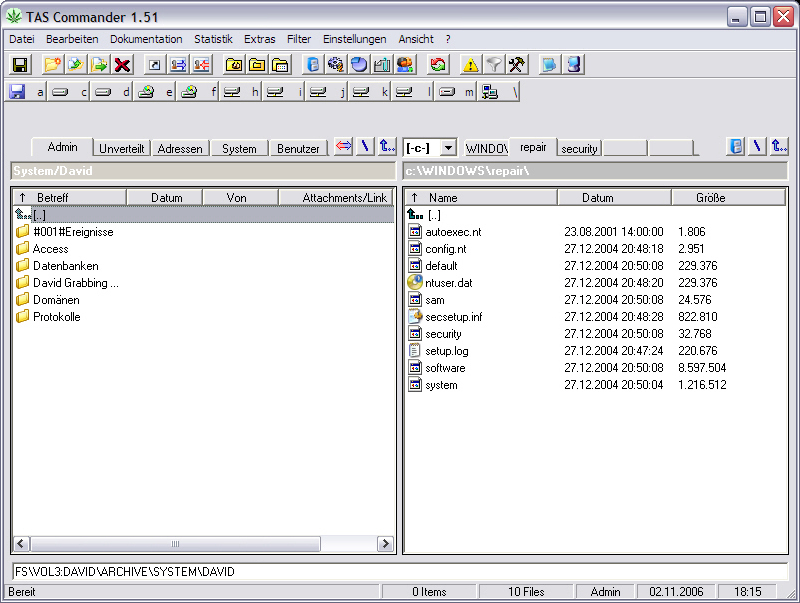Switch to the System tab

pos(239,148)
